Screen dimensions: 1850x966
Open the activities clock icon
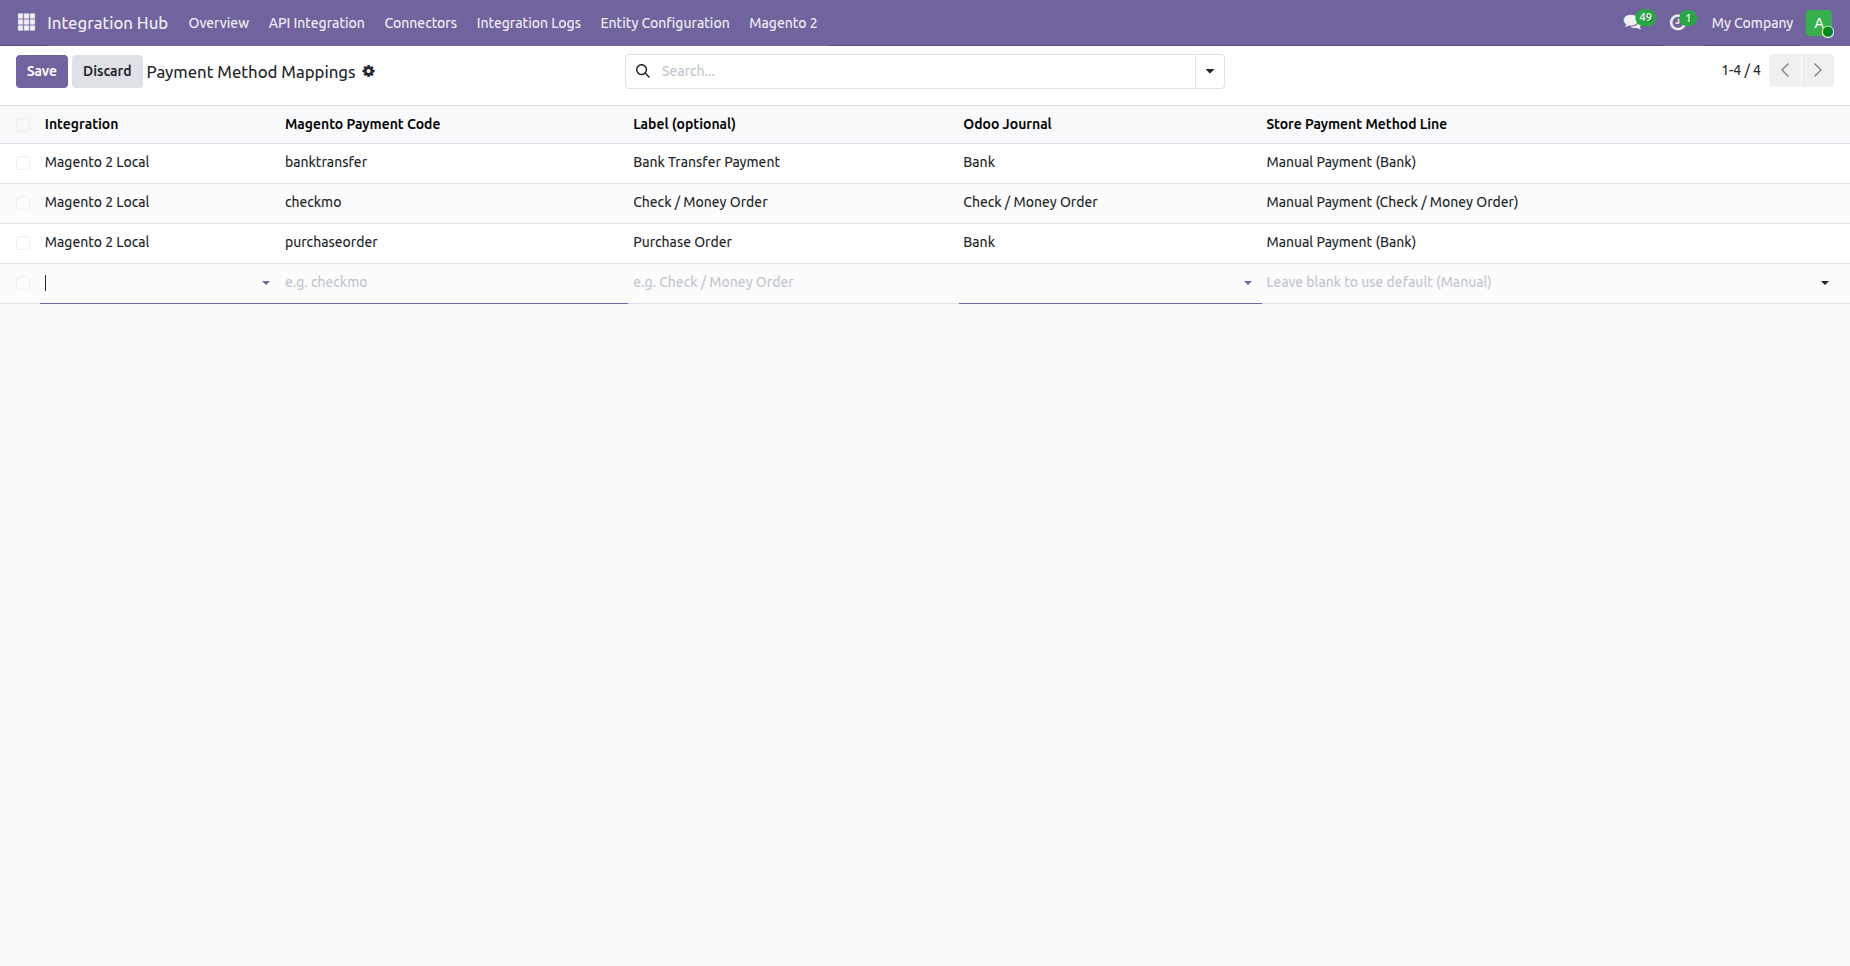[1678, 22]
